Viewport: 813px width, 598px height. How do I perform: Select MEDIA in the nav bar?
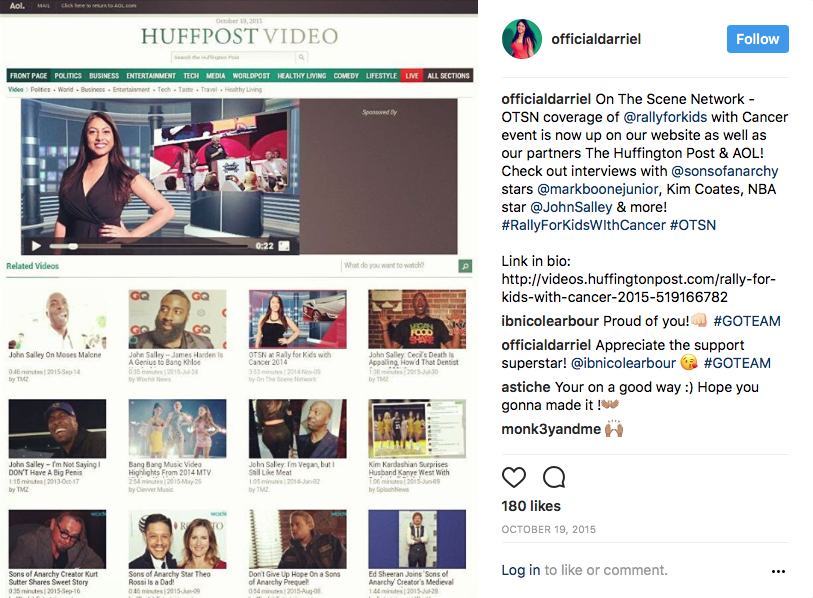[216, 76]
